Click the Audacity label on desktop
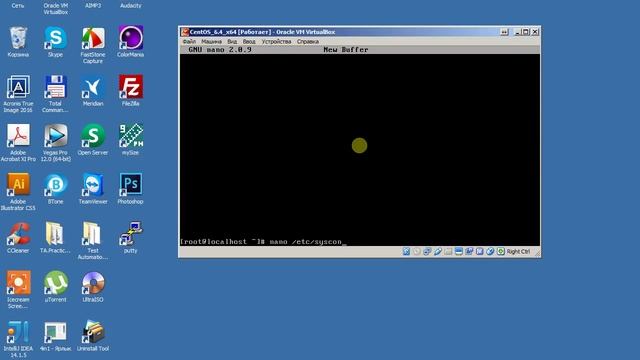This screenshot has height=360, width=640. [131, 6]
